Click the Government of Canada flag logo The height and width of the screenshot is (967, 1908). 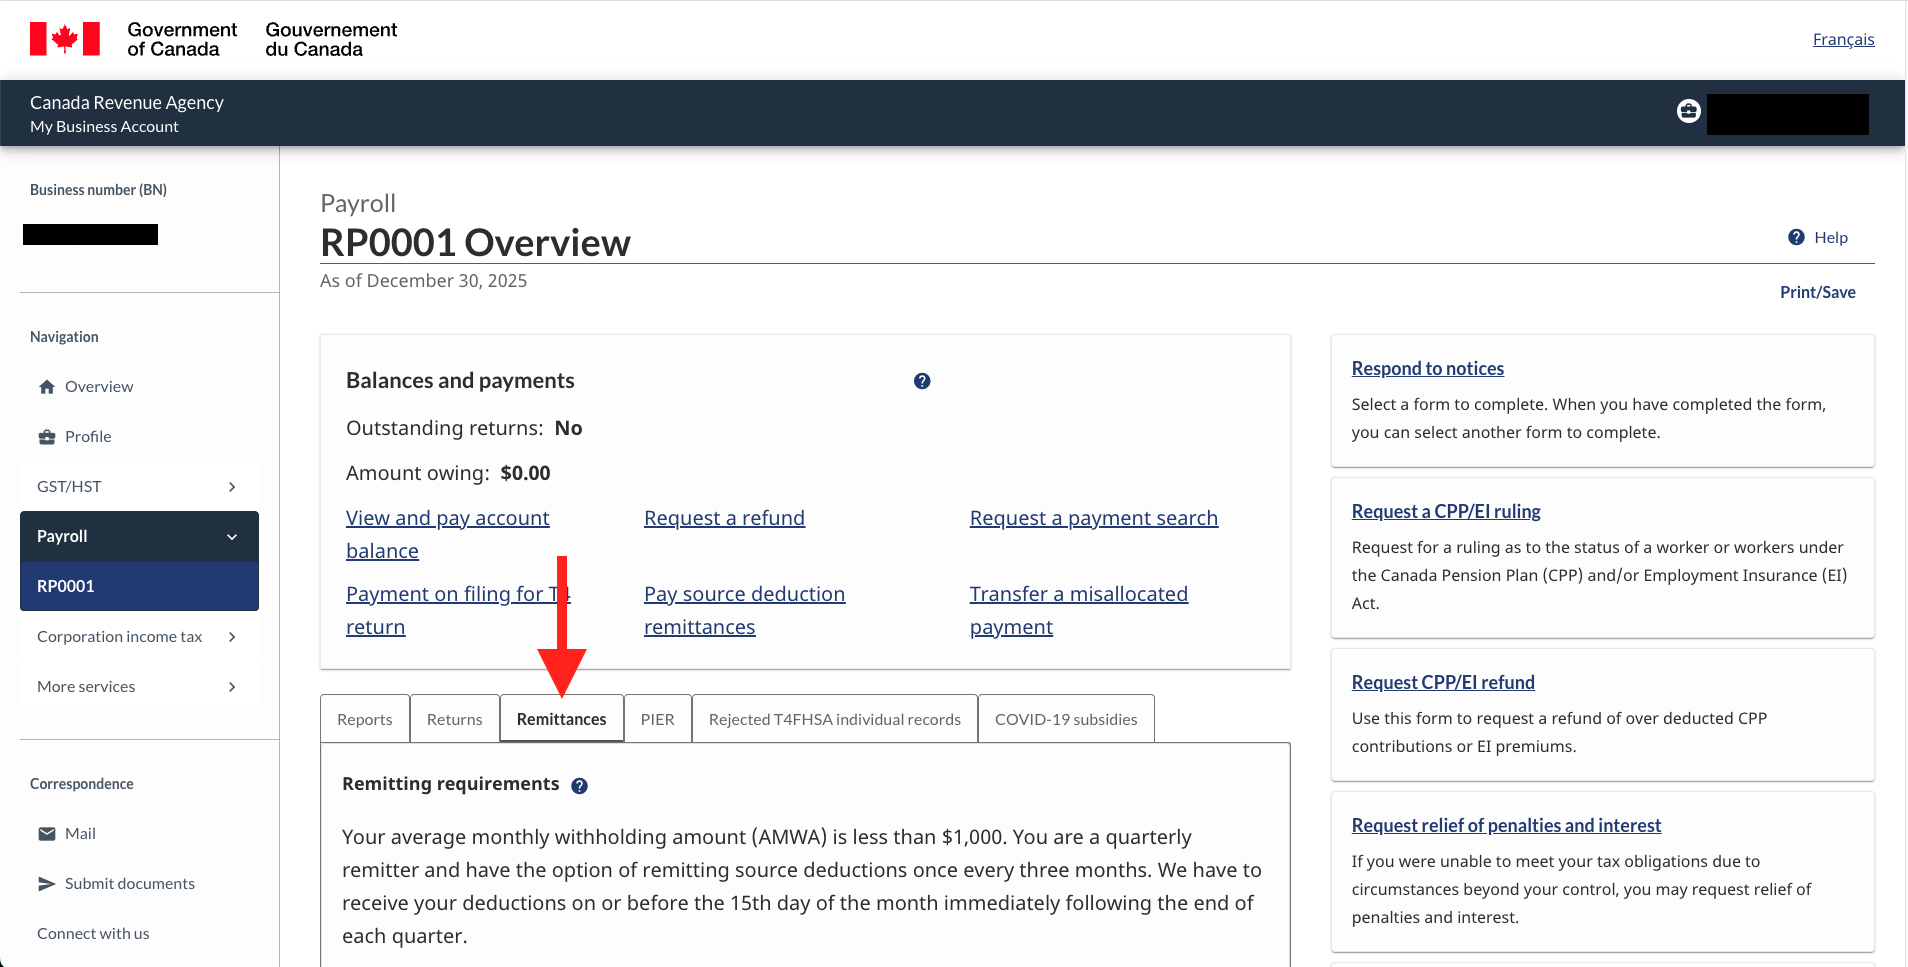65,39
